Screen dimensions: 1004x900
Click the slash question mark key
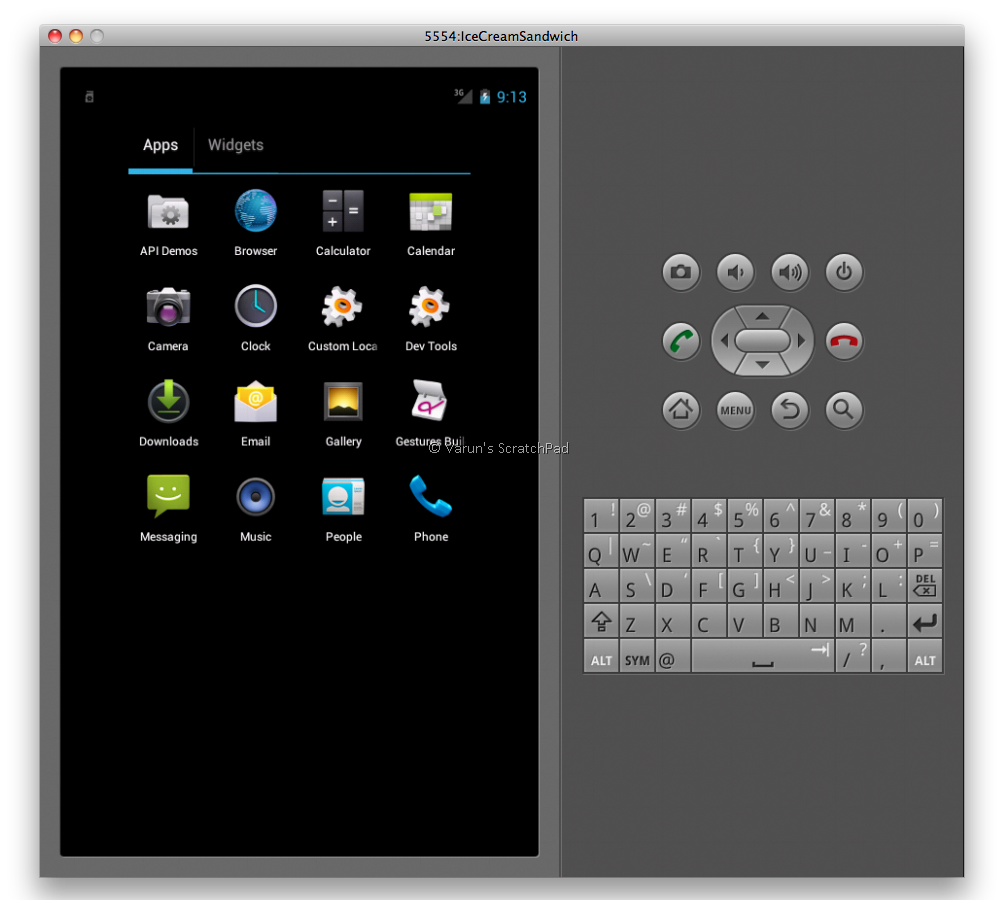click(853, 656)
